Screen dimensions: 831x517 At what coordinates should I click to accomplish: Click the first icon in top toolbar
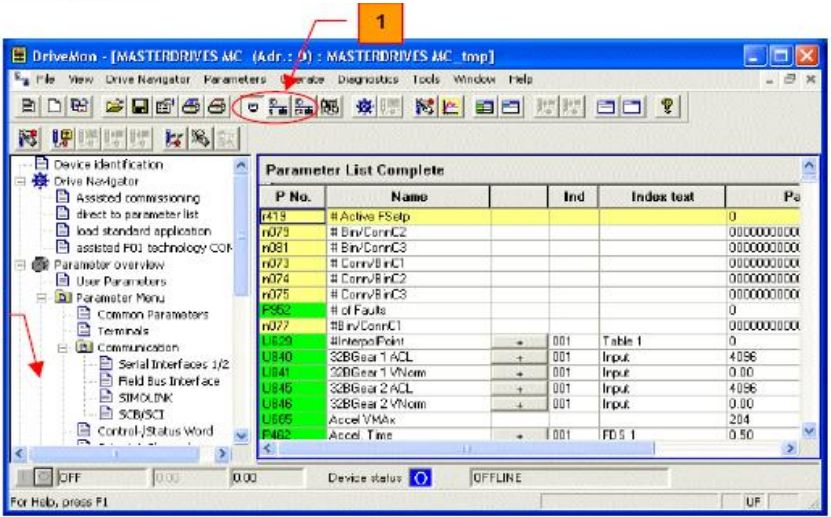(x=29, y=106)
